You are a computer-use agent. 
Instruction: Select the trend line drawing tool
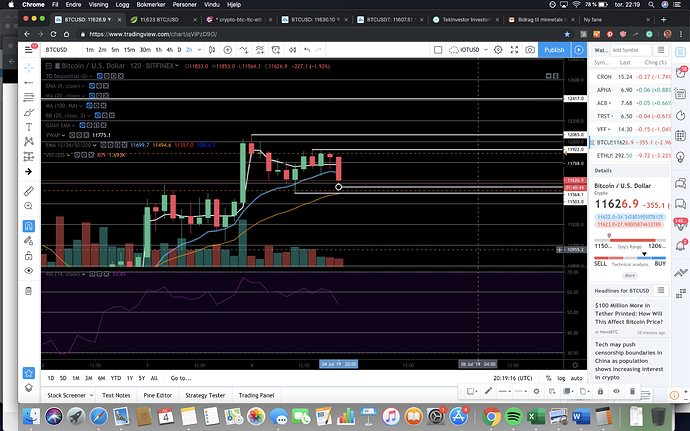click(x=29, y=82)
